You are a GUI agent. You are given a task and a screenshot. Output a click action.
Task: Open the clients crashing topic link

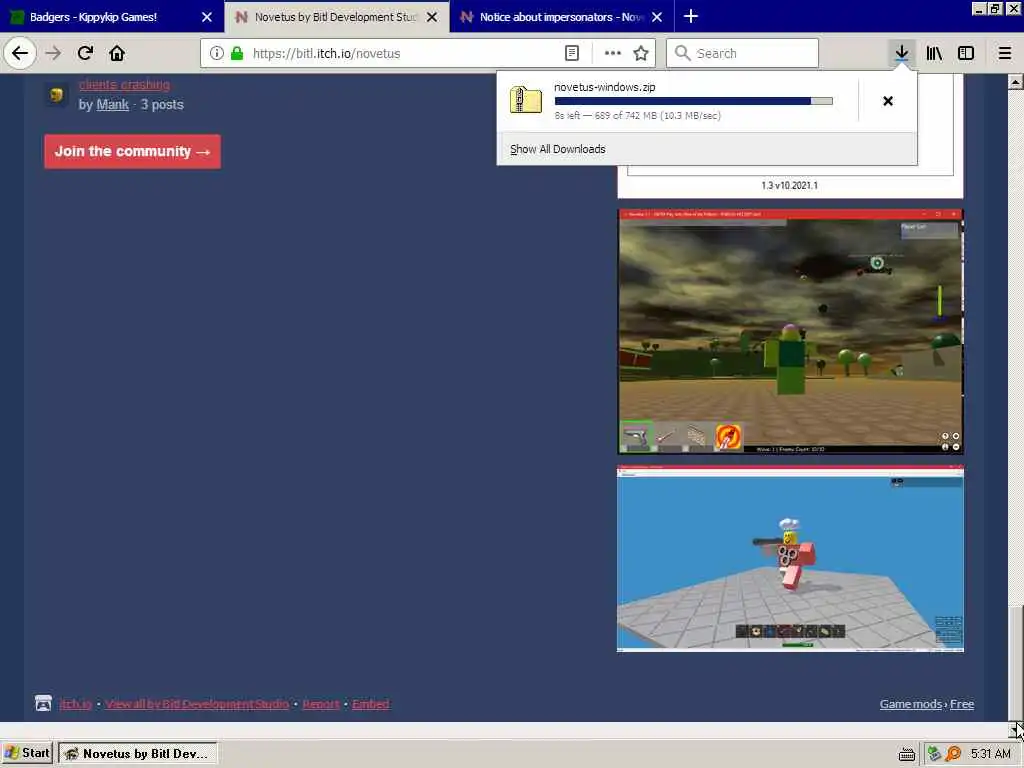124,84
